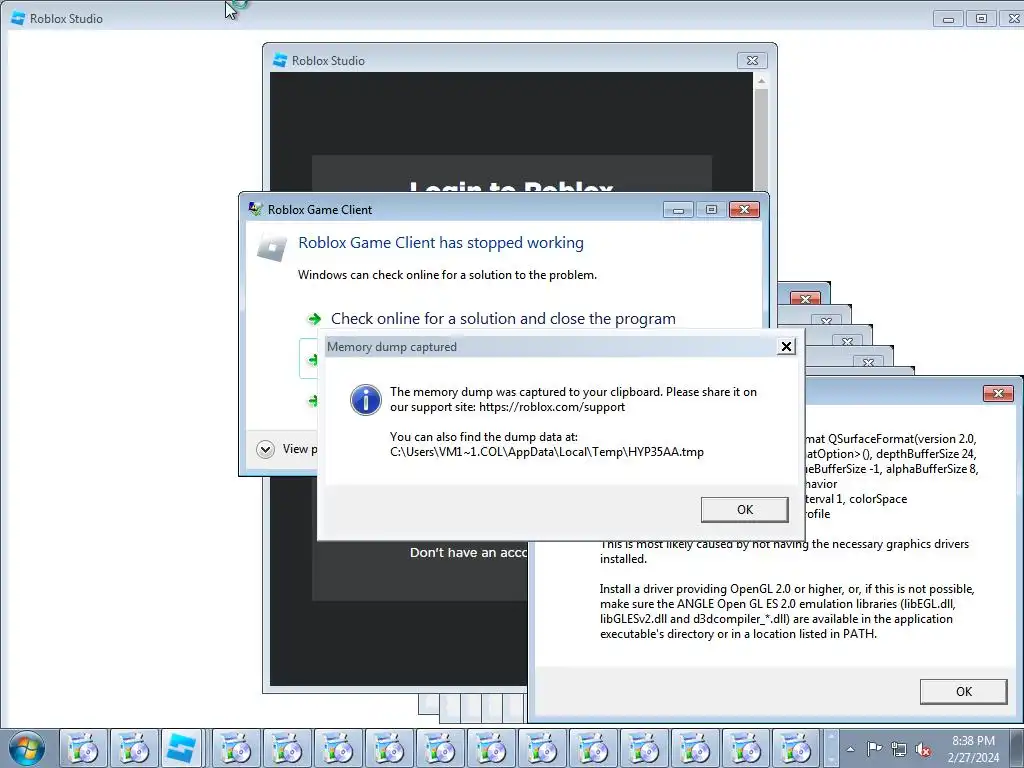Screen dimensions: 1024x768
Task: Click the main Roblox Studio title bar icon
Action: (18, 18)
